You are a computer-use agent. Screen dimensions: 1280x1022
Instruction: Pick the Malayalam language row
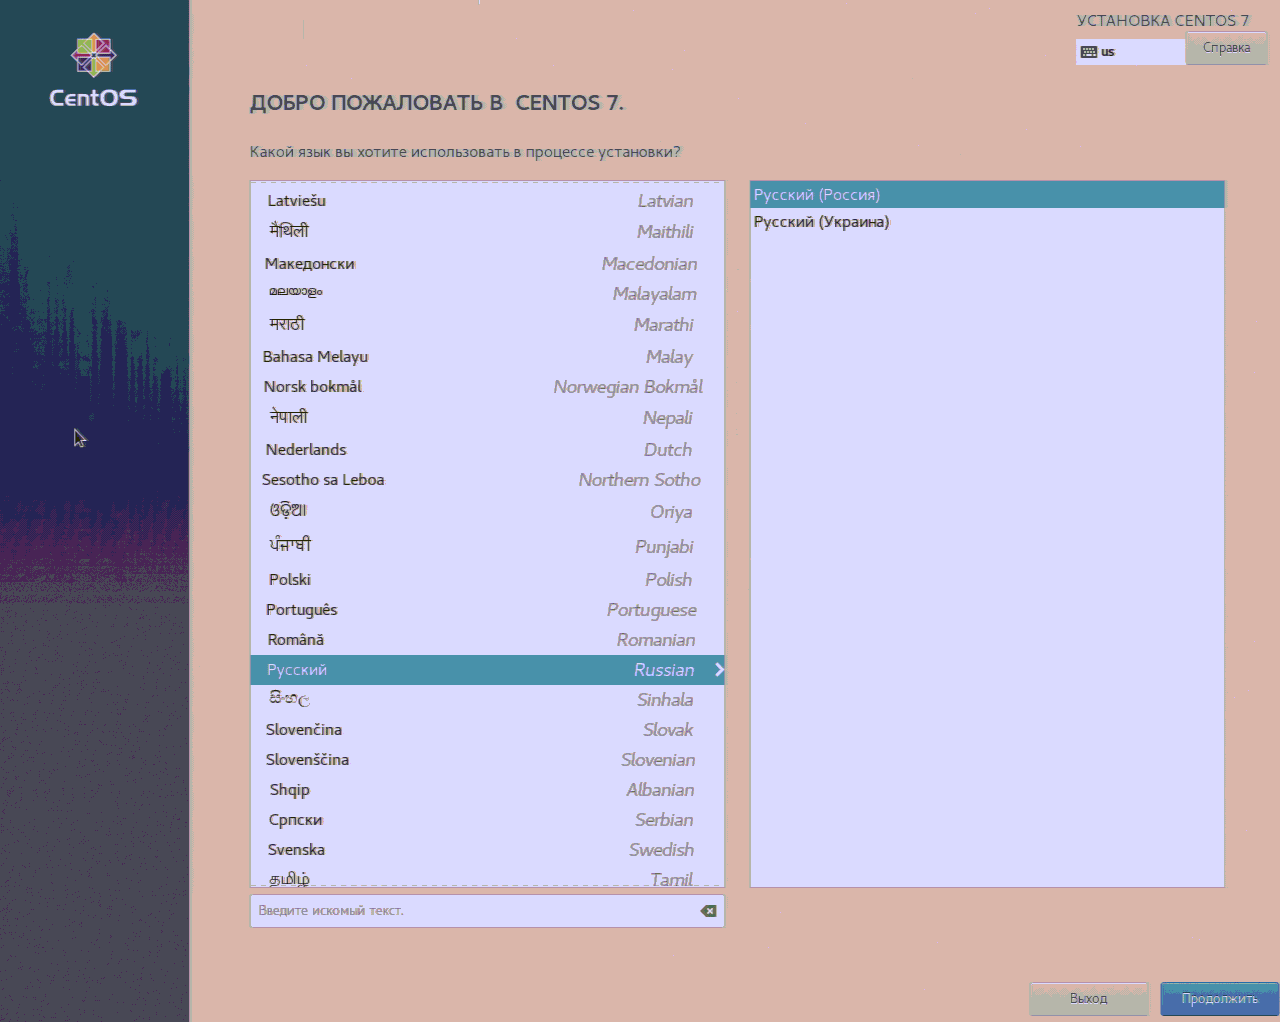tap(487, 294)
